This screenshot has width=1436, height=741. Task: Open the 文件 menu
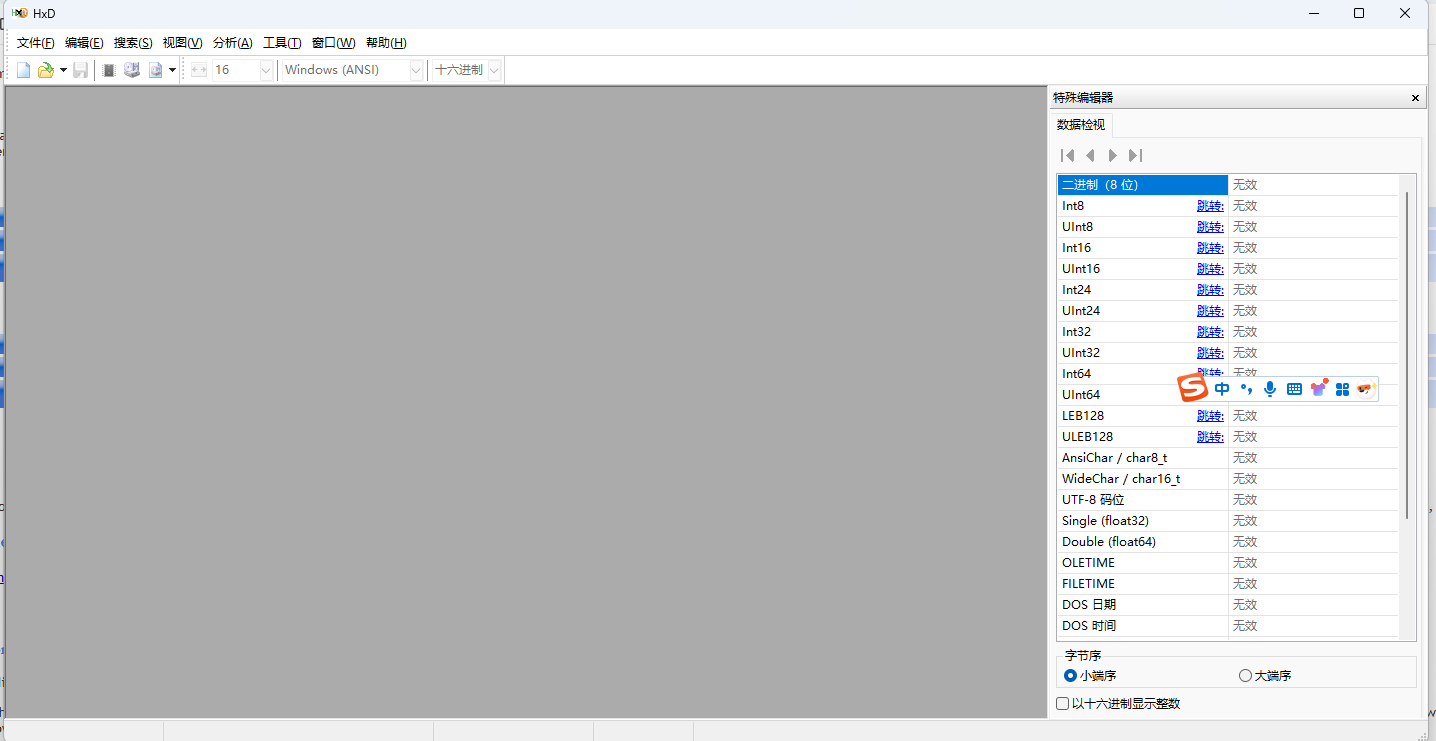34,42
